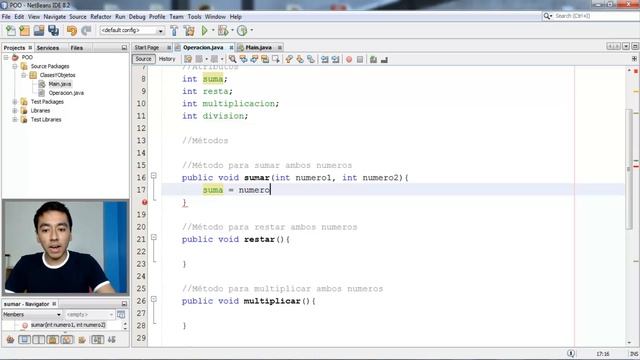The image size is (640, 360).
Task: Switch to the Services tab
Action: (48, 48)
